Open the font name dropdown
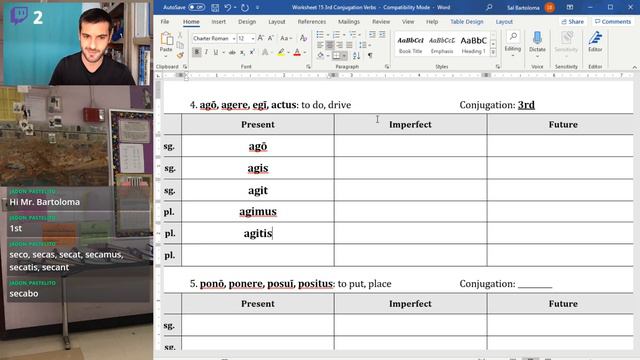Viewport: 640px width, 360px height. coord(234,38)
